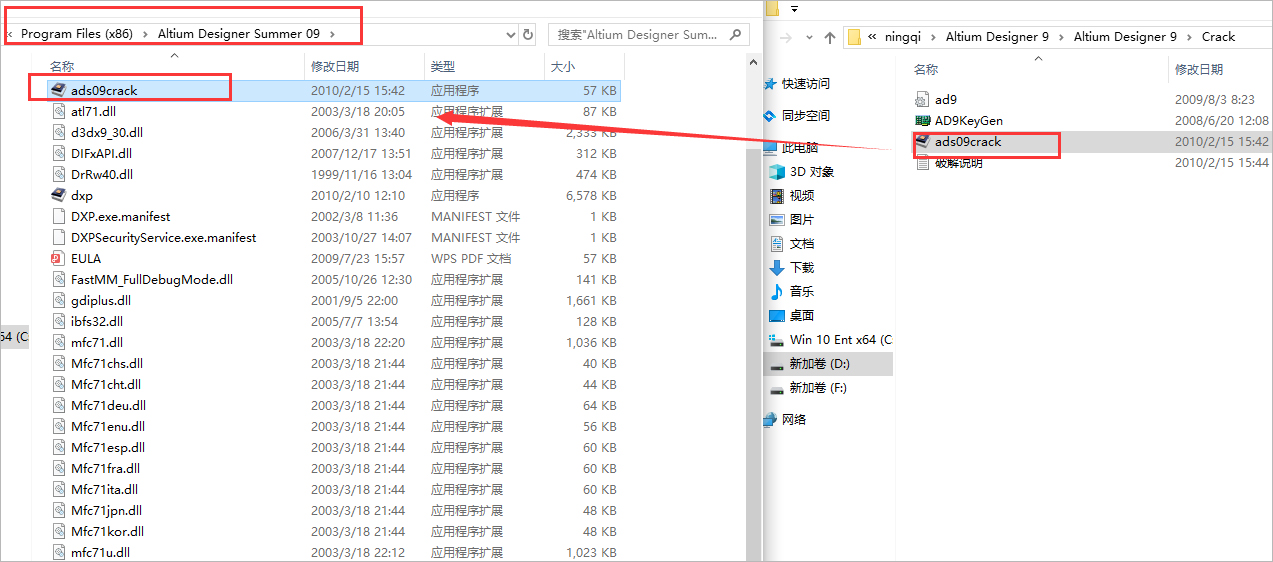This screenshot has height=562, width=1273.
Task: Select d3dx9_30.dll file icon
Action: click(59, 132)
